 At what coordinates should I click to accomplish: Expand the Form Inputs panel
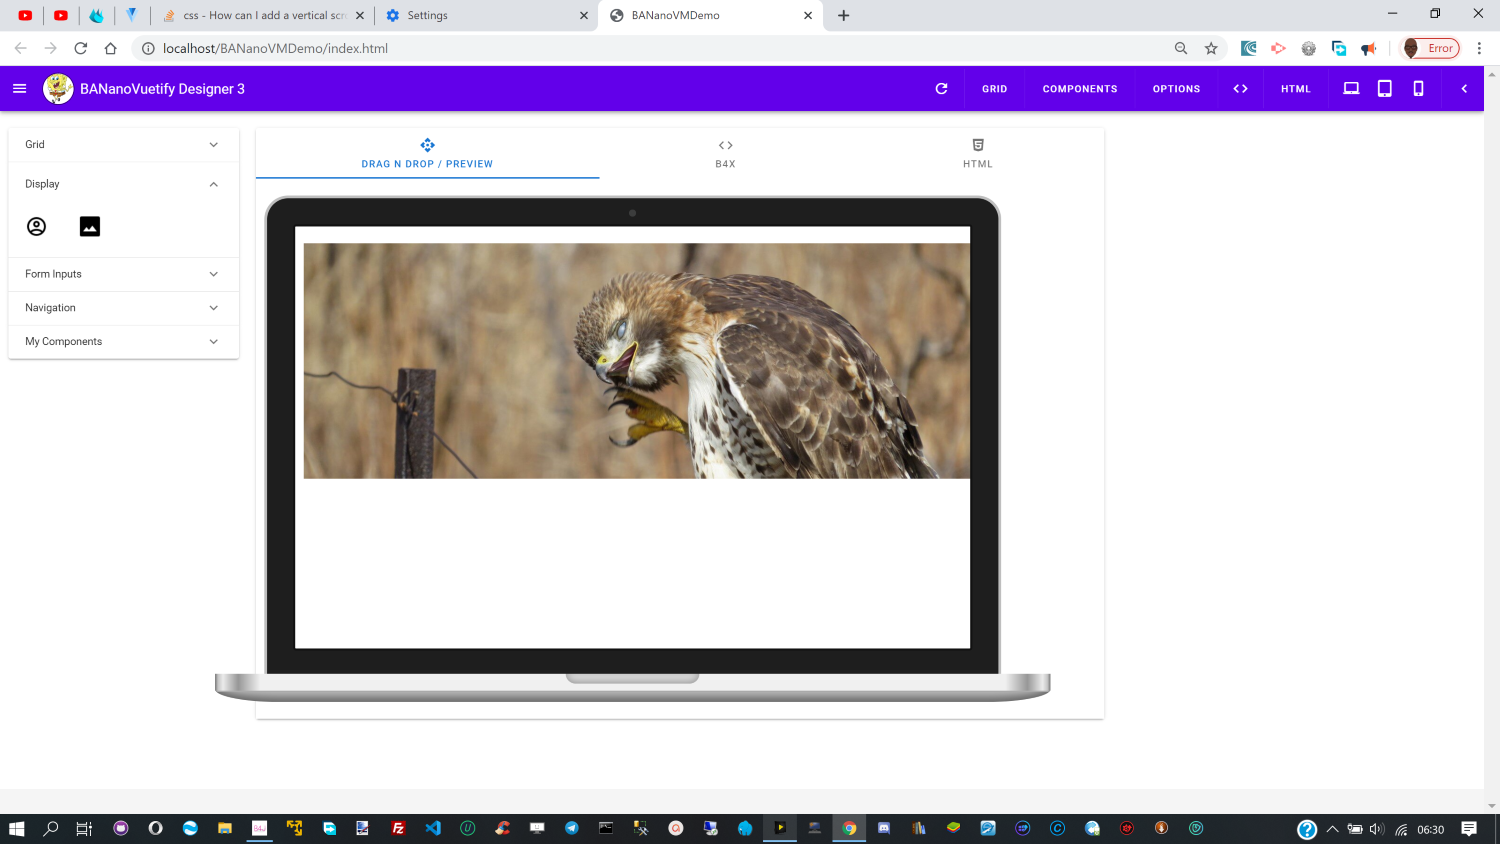pyautogui.click(x=123, y=274)
